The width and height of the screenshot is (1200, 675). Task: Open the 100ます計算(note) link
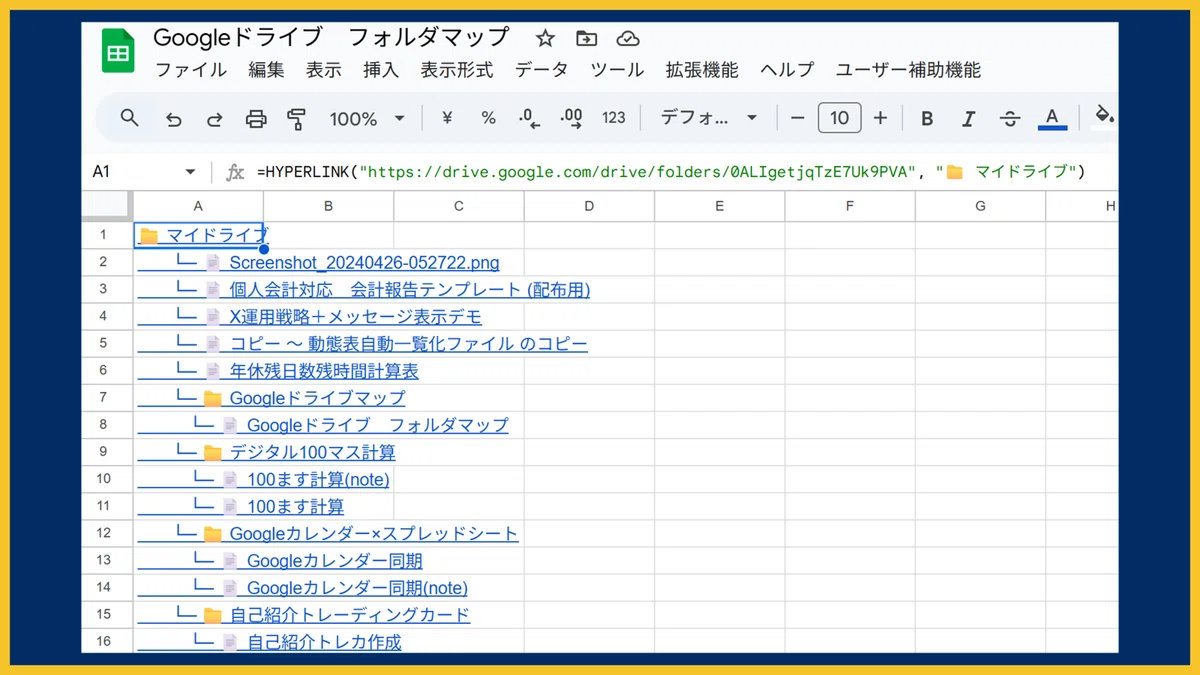tap(318, 479)
